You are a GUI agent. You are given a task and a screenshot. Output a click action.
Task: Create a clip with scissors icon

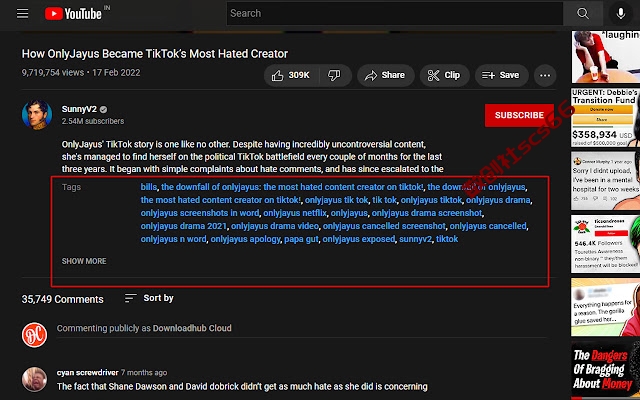pyautogui.click(x=444, y=76)
